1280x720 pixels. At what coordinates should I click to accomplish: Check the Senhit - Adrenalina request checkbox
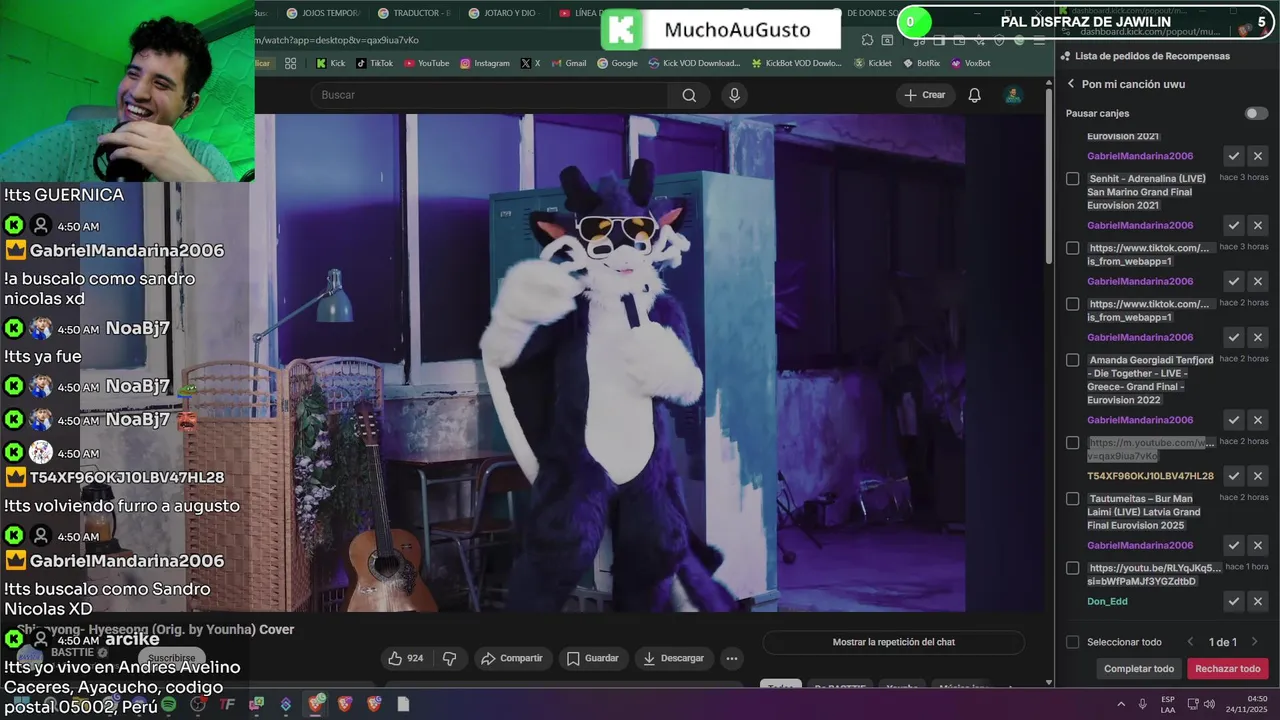click(1073, 179)
